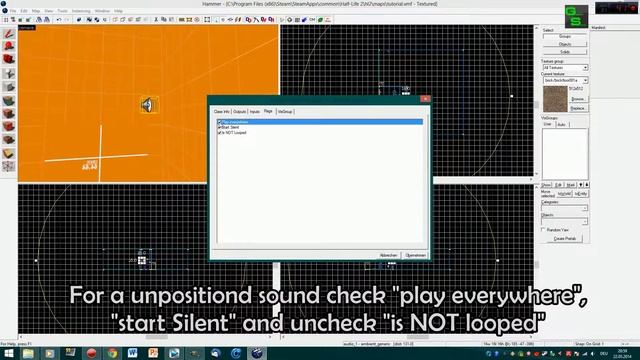640x360 pixels.
Task: Click the Carve icon in the top toolbar
Action: pyautogui.click(x=79, y=20)
